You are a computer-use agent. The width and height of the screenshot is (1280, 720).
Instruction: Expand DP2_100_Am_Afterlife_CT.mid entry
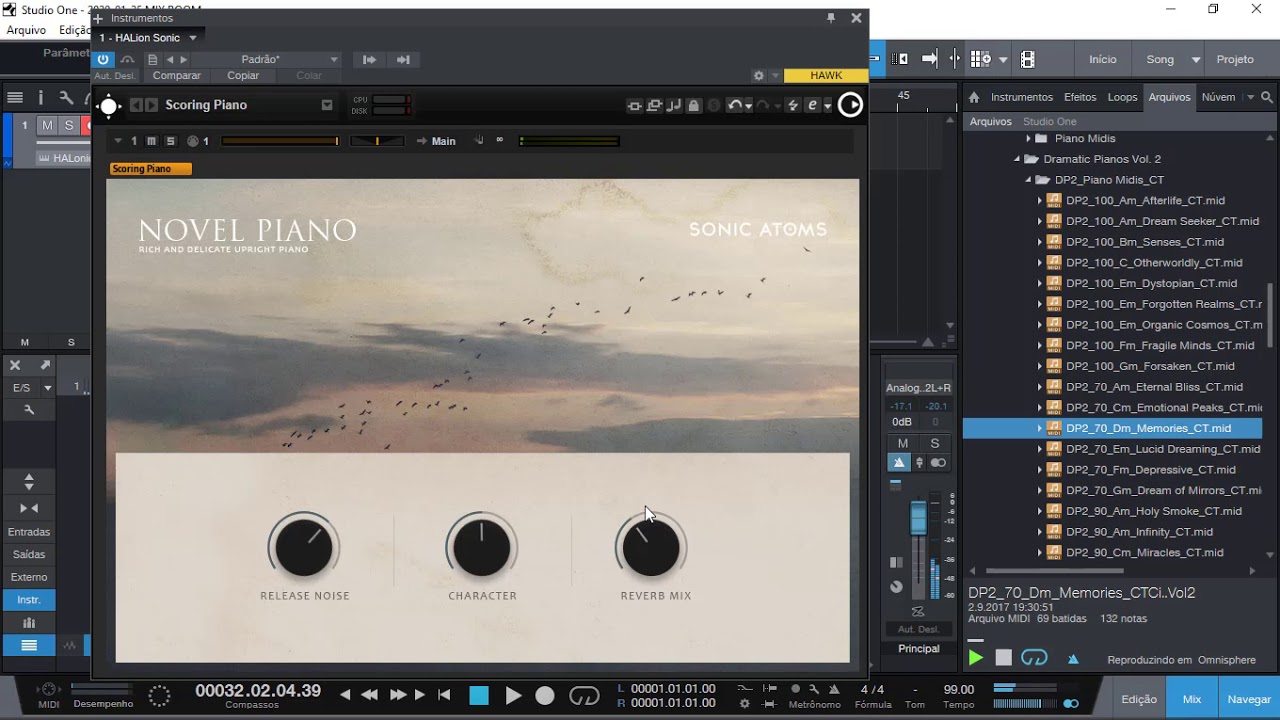click(1039, 201)
